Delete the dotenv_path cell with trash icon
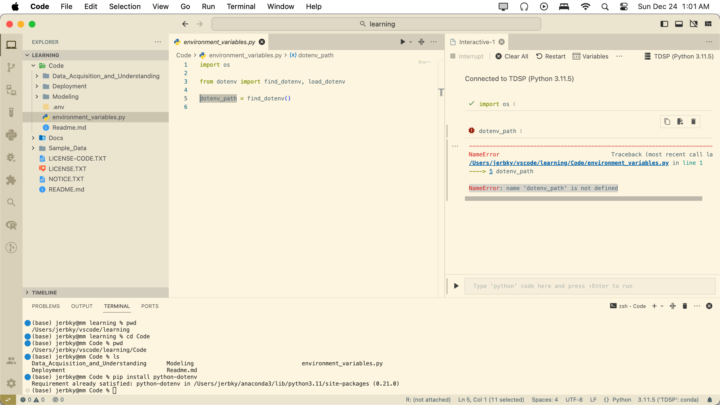 pos(694,121)
